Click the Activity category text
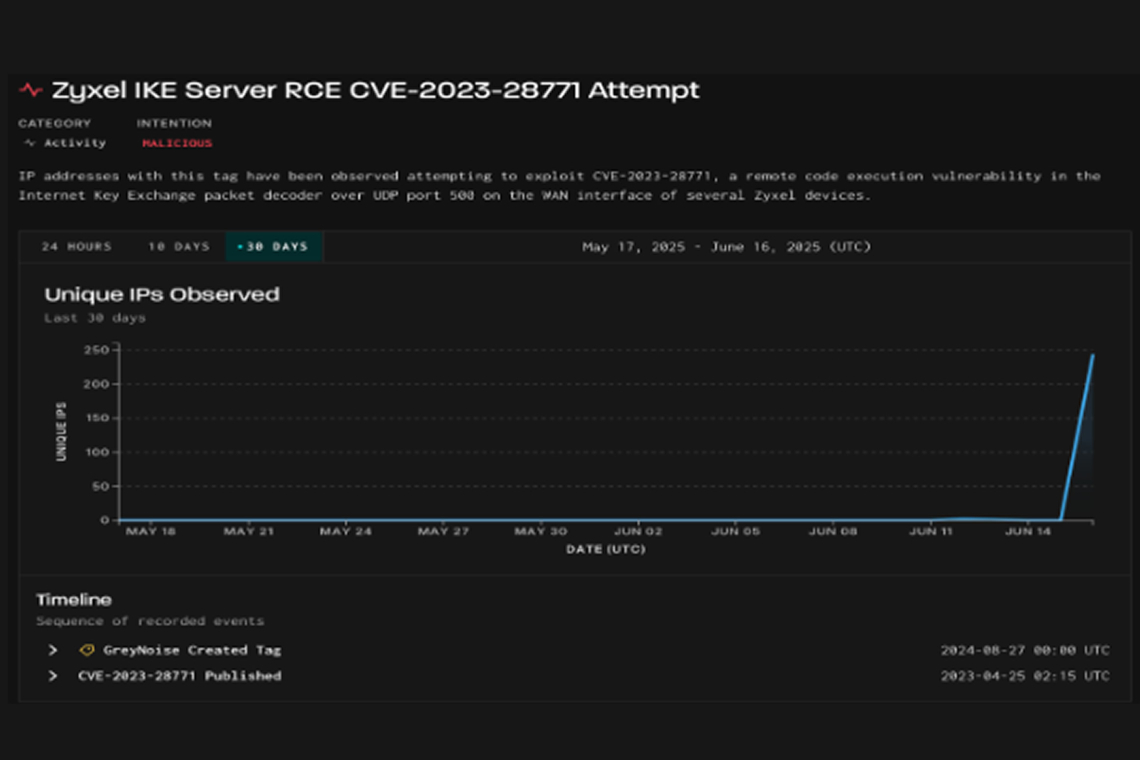Viewport: 1140px width, 760px height. coord(75,143)
